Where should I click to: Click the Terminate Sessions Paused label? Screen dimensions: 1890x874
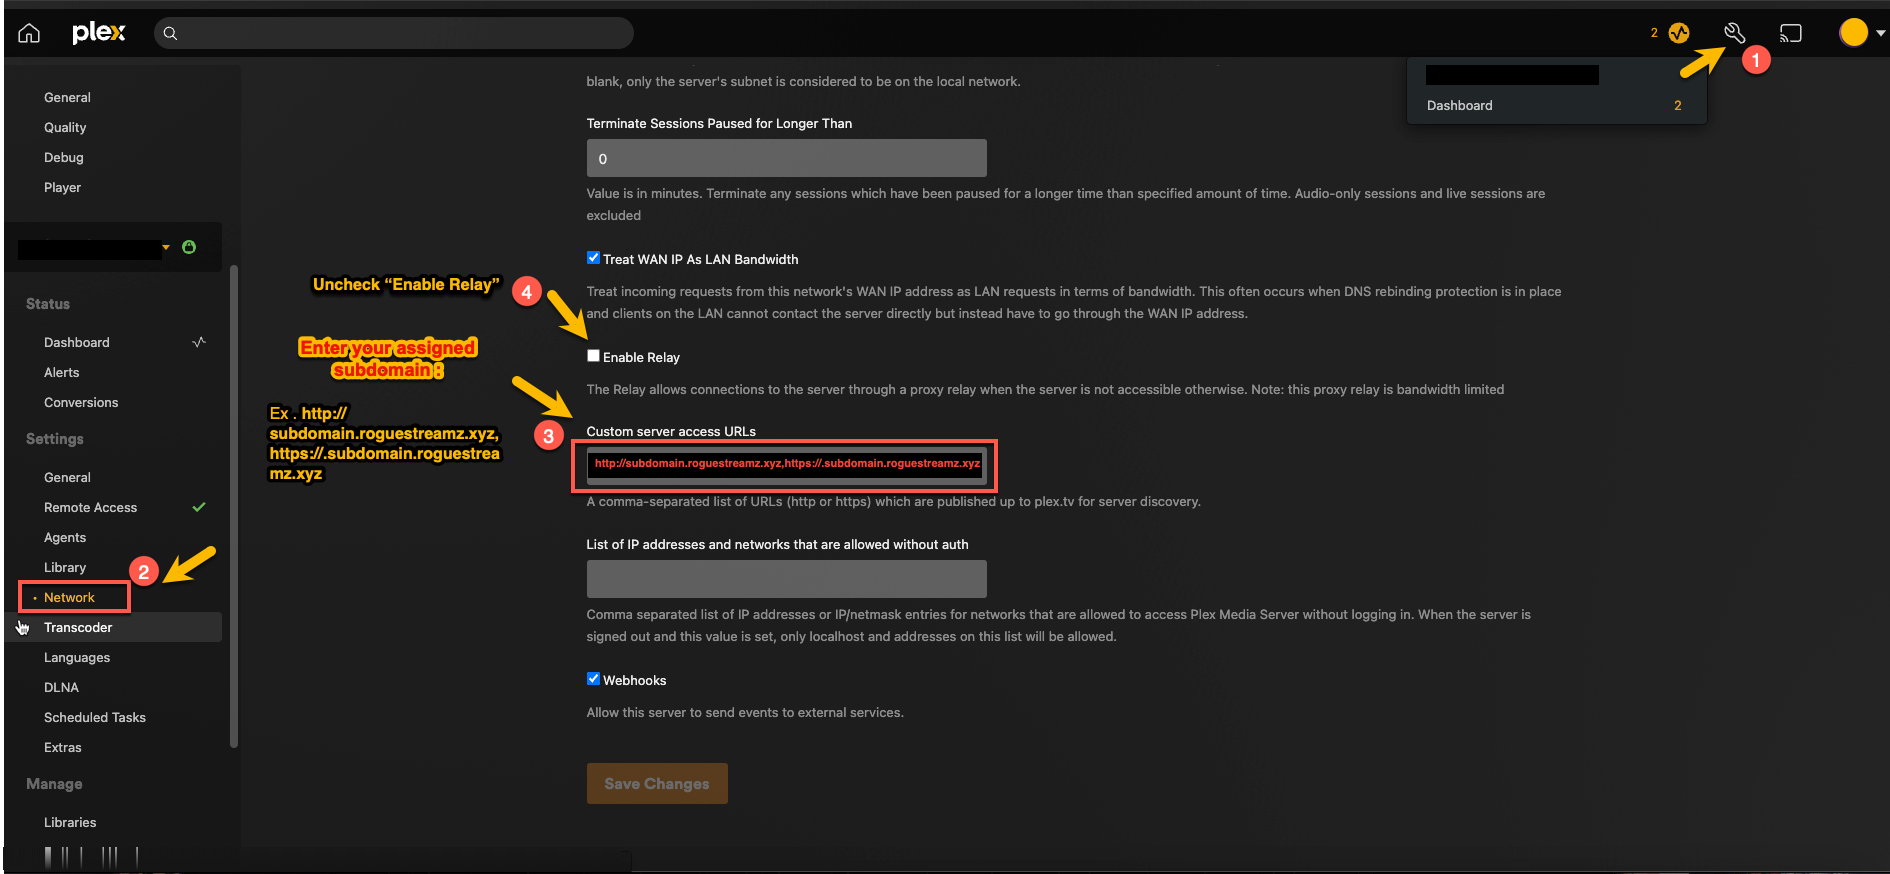click(x=719, y=123)
